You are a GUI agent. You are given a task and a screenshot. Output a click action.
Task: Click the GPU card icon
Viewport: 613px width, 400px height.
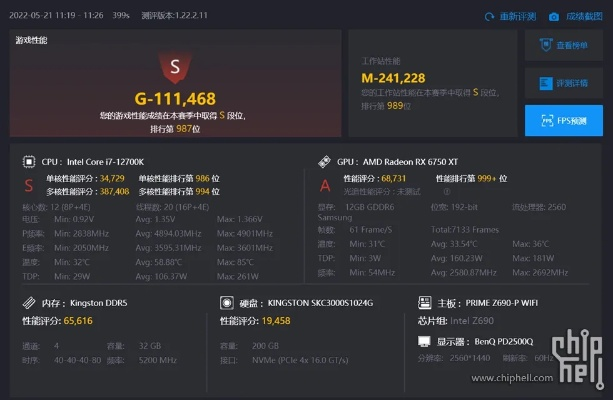tap(324, 160)
